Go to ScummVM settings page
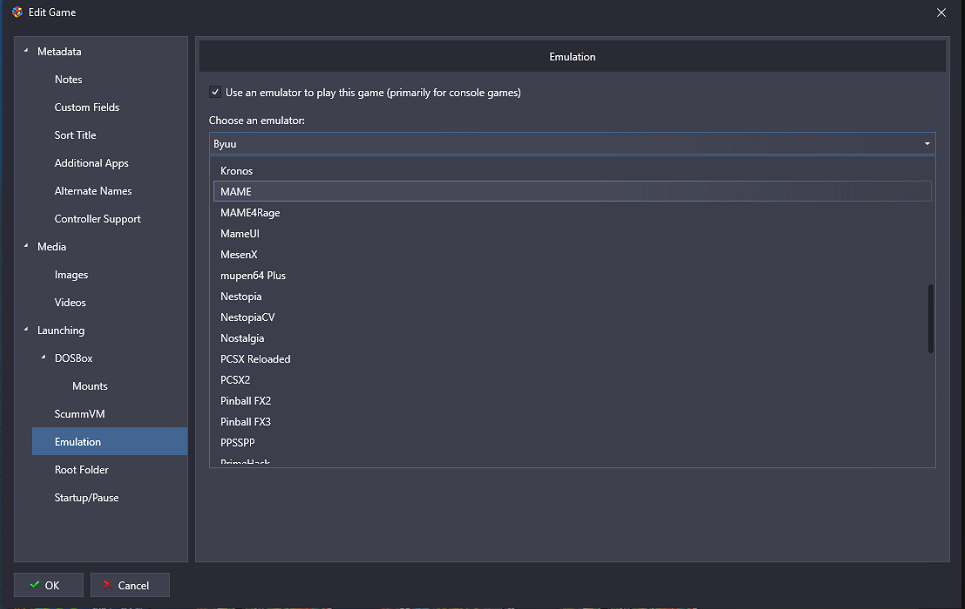965x609 pixels. [79, 414]
